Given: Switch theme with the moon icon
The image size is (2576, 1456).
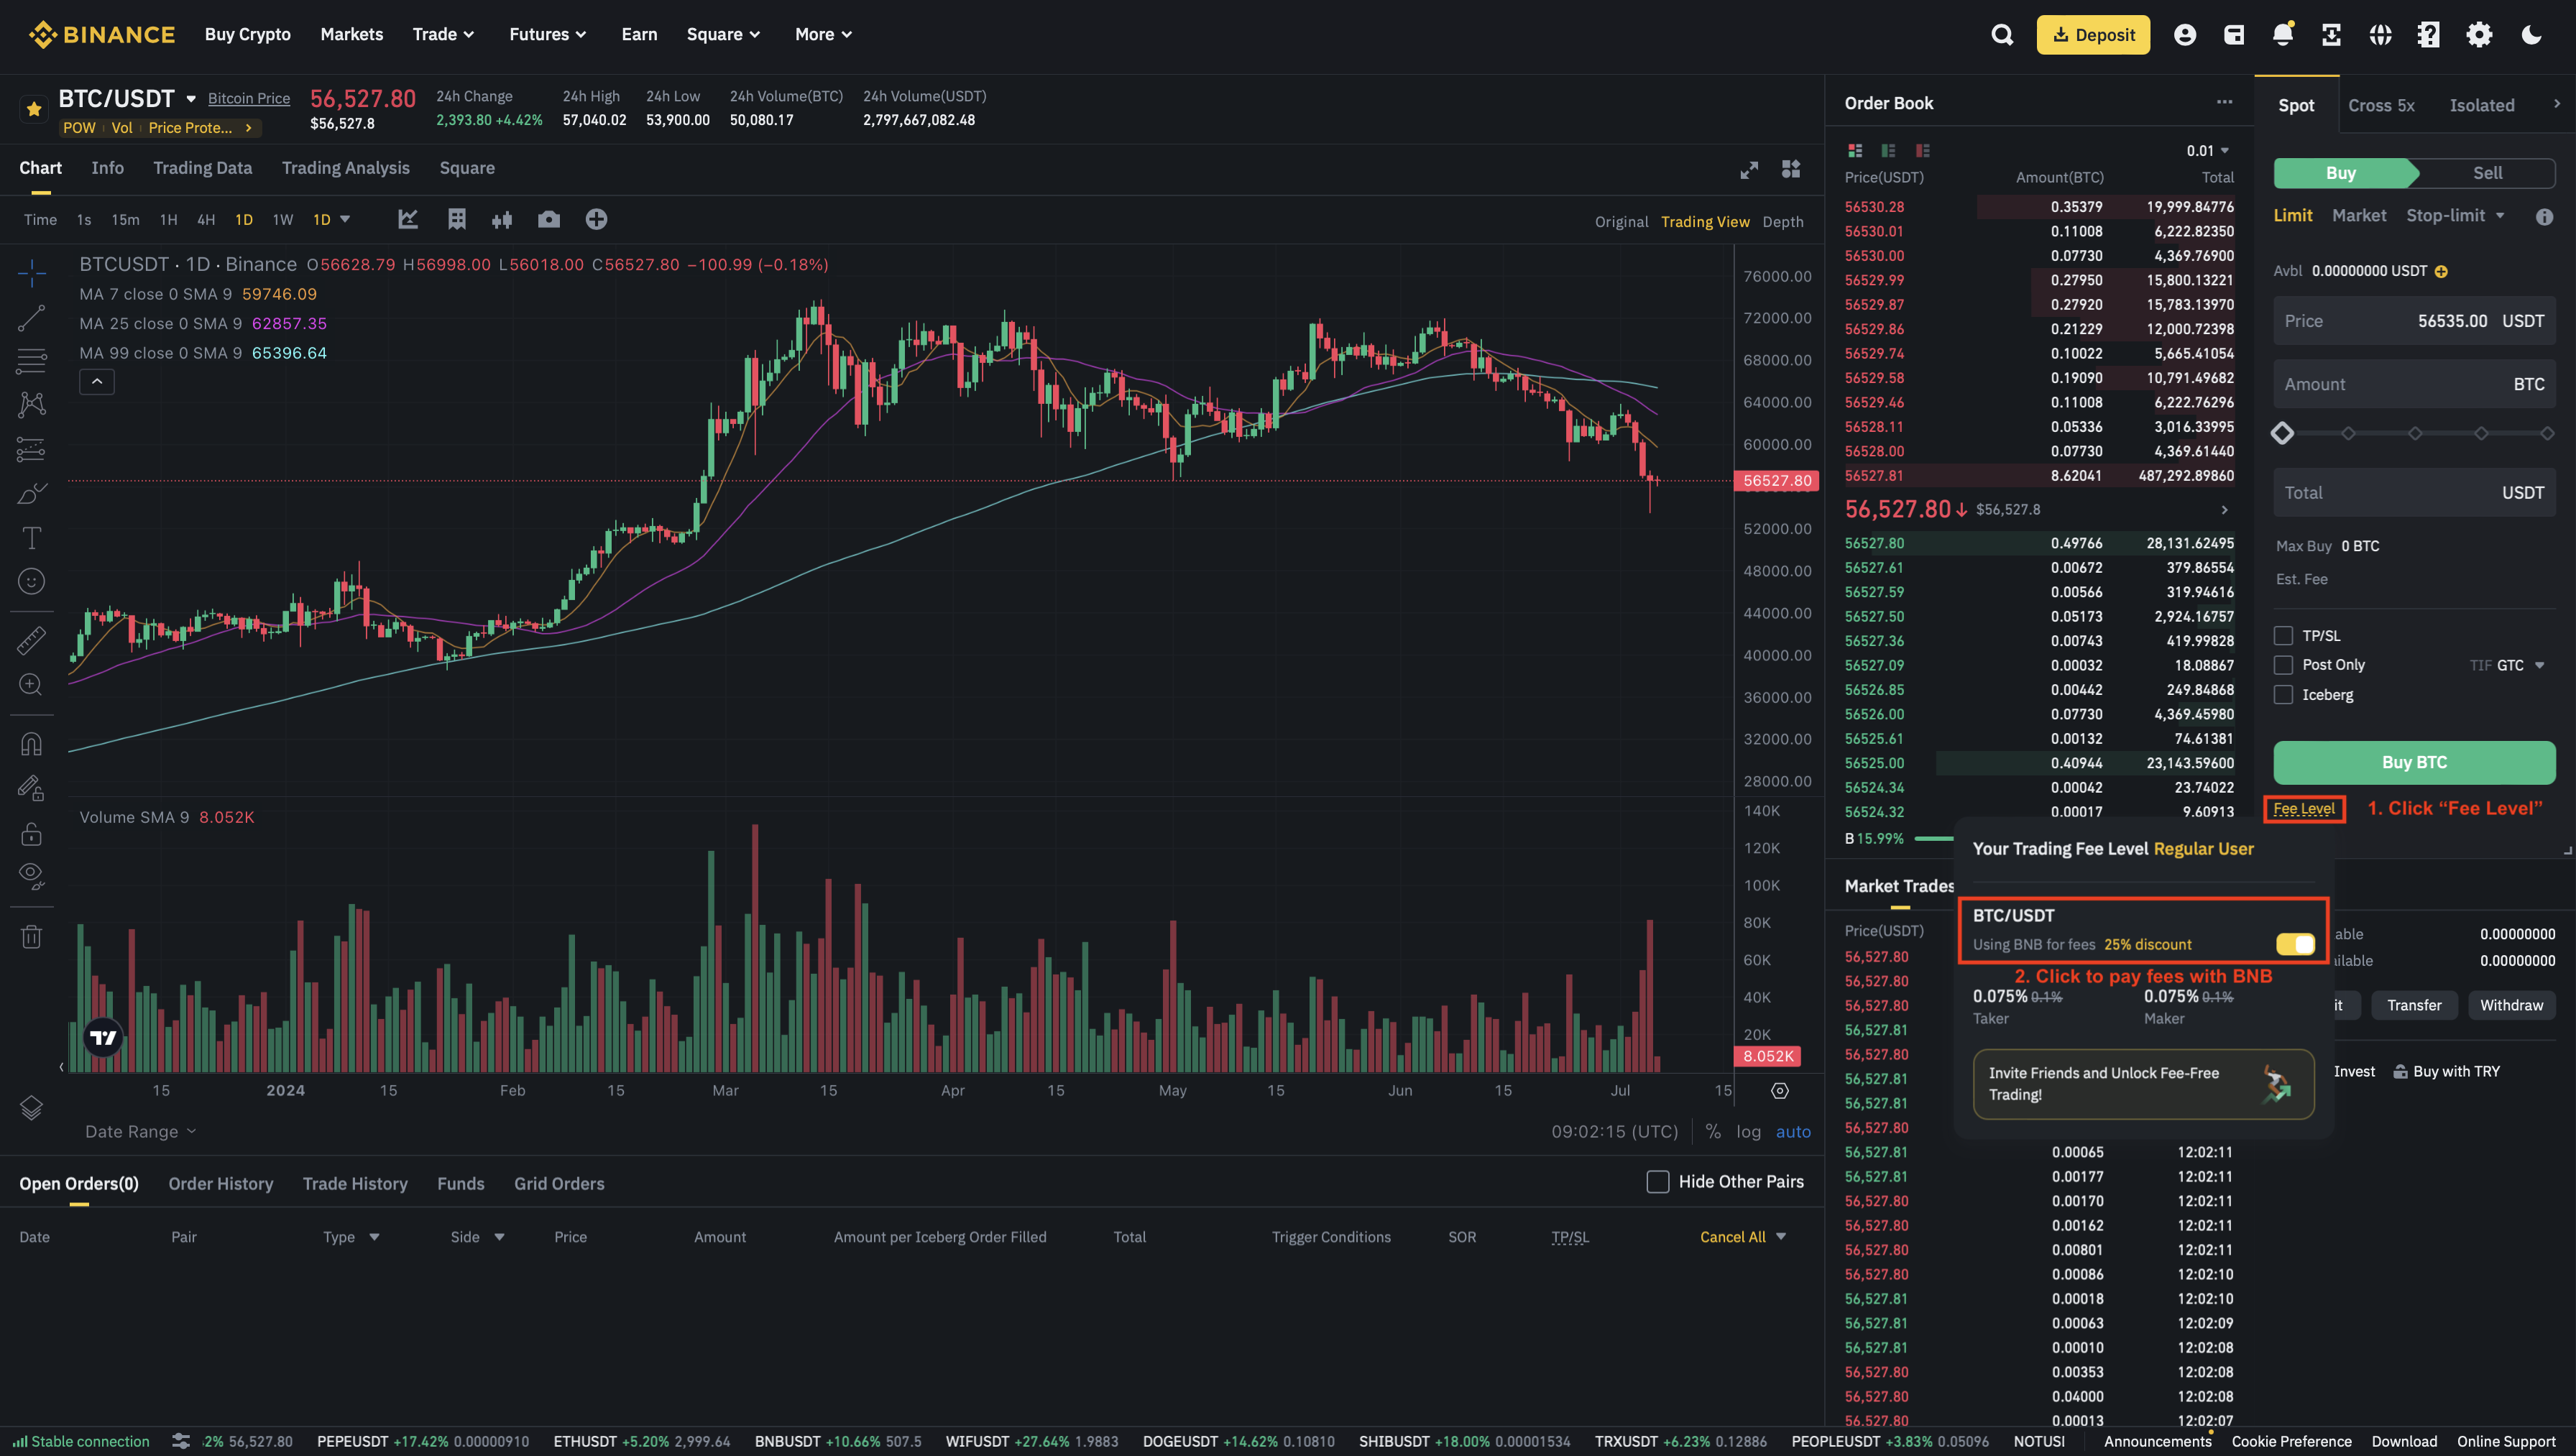Looking at the screenshot, I should (x=2531, y=35).
